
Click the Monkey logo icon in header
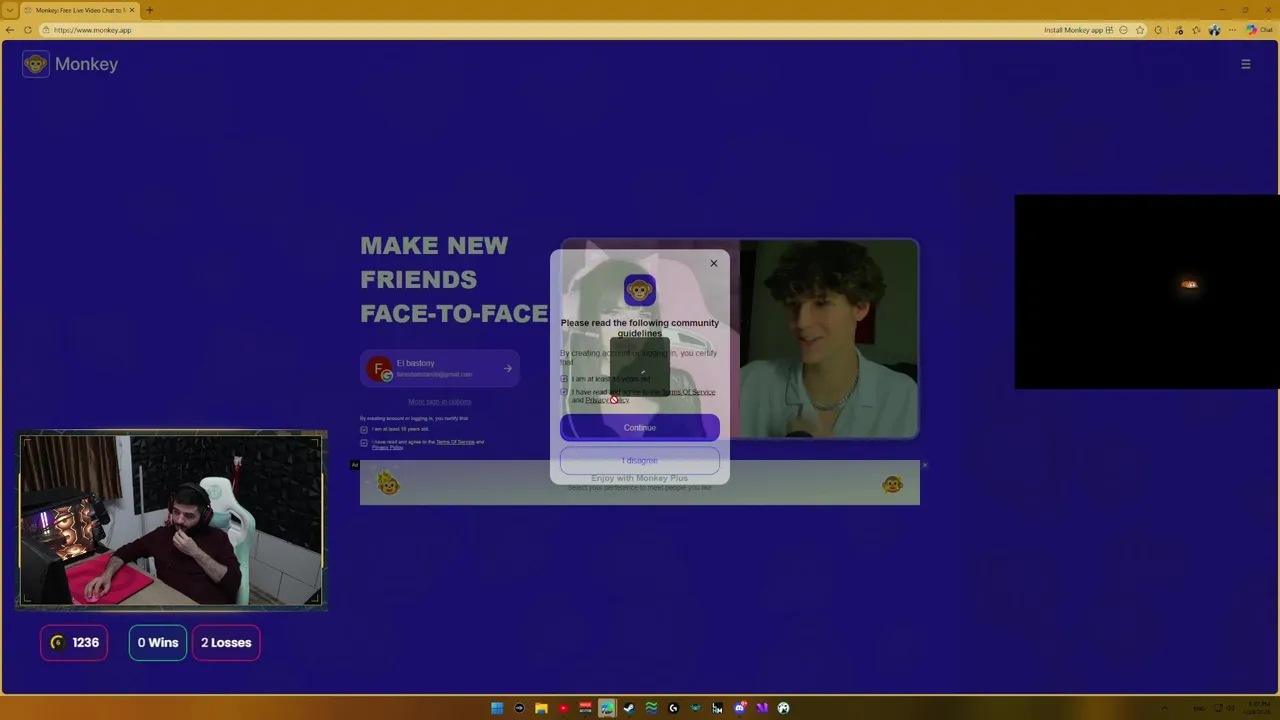(x=36, y=64)
